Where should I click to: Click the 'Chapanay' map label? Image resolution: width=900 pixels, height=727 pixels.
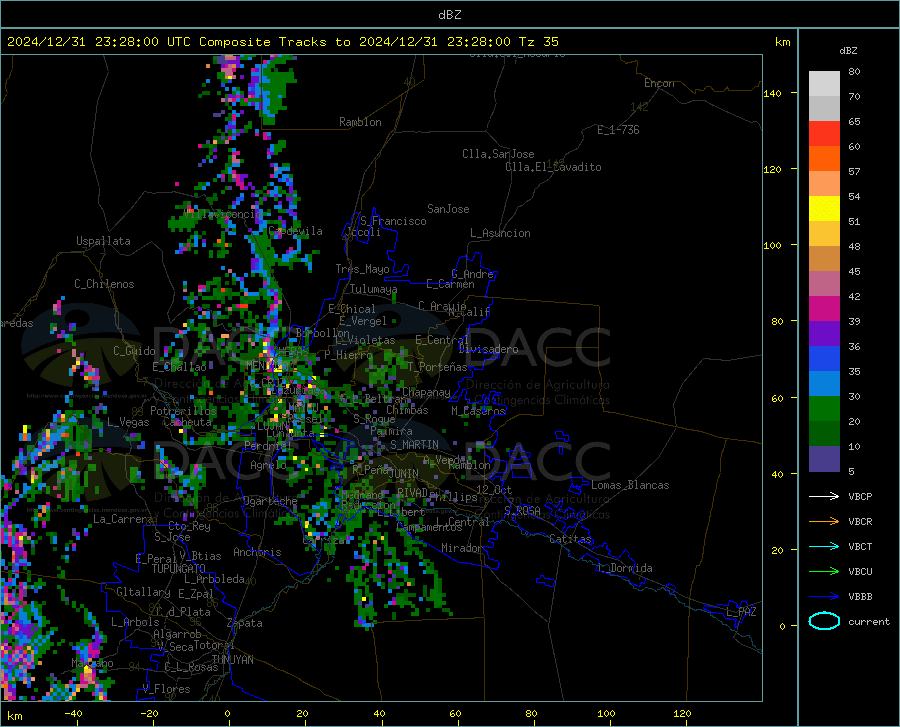pos(426,392)
